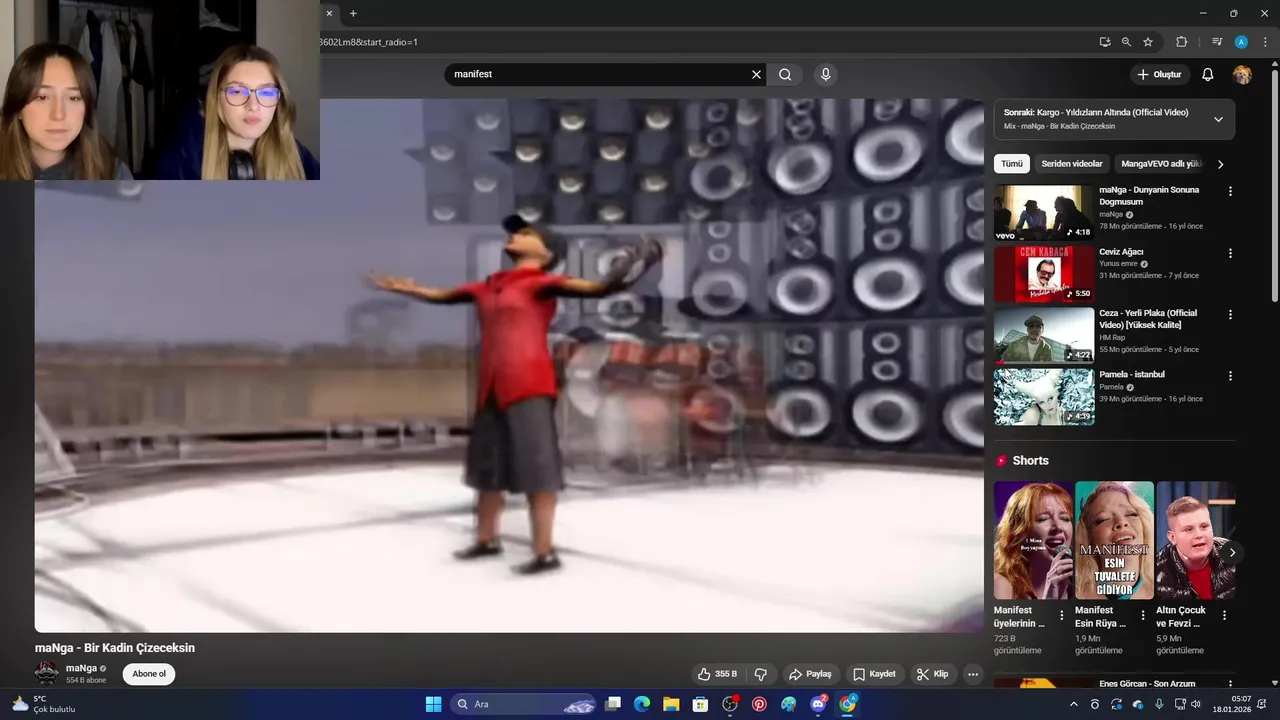Viewport: 1280px width, 720px height.
Task: Open the Chrome profile A avatar
Action: click(1241, 42)
